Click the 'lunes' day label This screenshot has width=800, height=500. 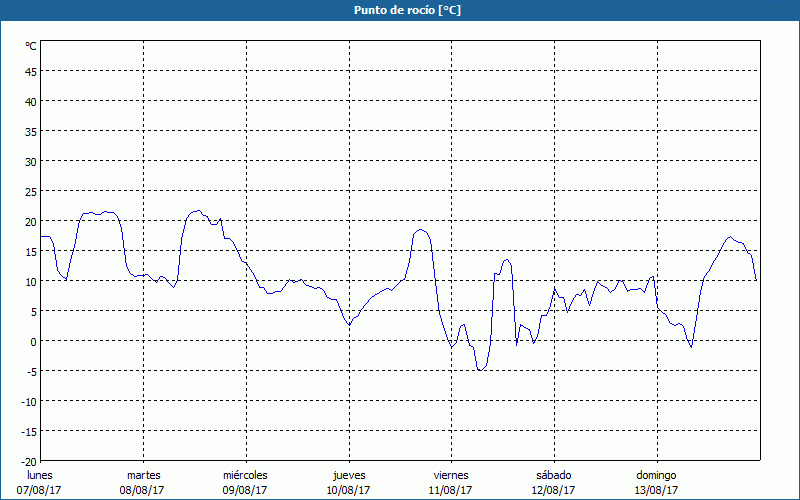pos(40,475)
